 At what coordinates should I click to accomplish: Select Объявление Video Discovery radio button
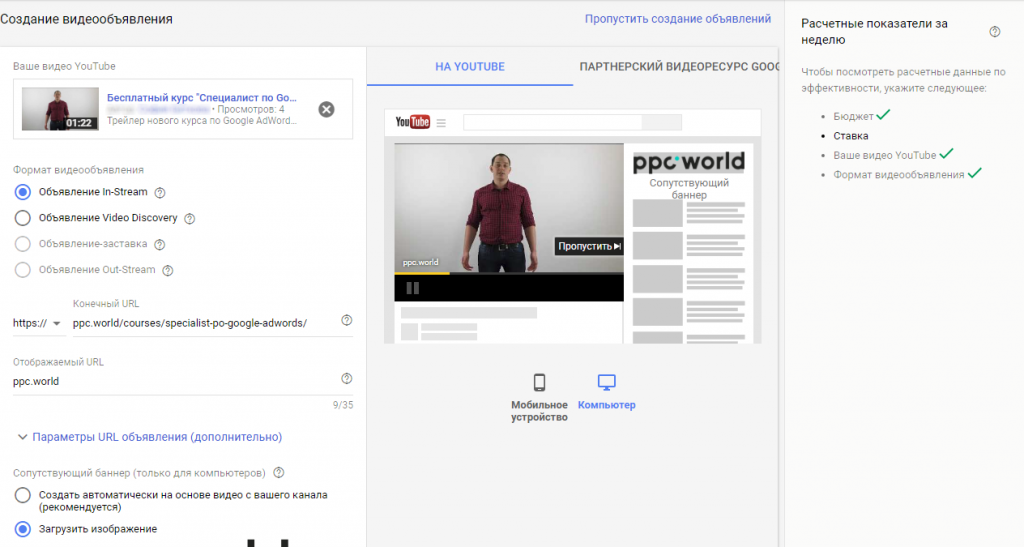tap(23, 218)
